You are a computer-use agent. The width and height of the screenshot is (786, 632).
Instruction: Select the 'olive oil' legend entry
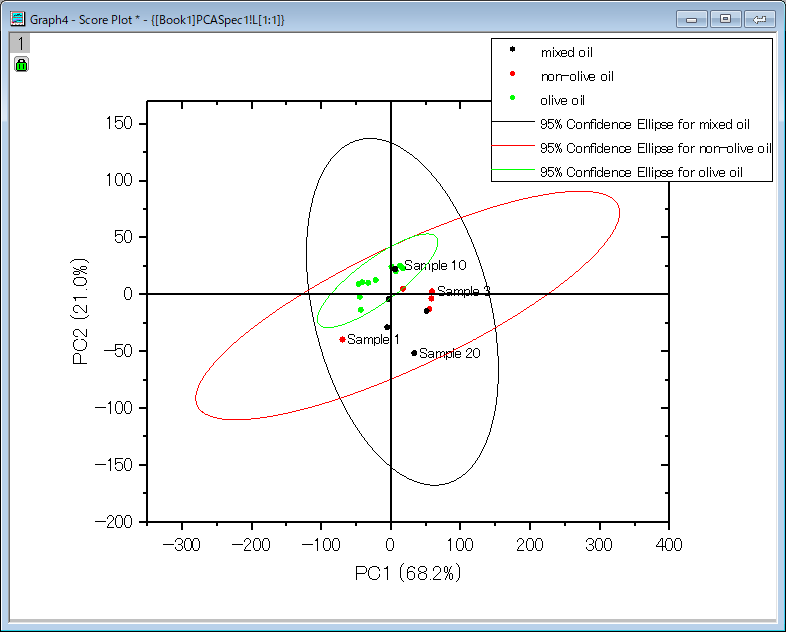click(562, 100)
